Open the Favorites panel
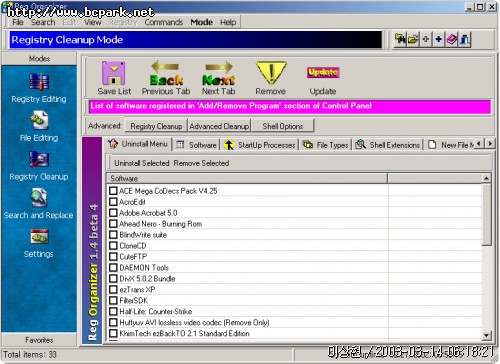Viewport: 500px width, 364px height. [39, 340]
